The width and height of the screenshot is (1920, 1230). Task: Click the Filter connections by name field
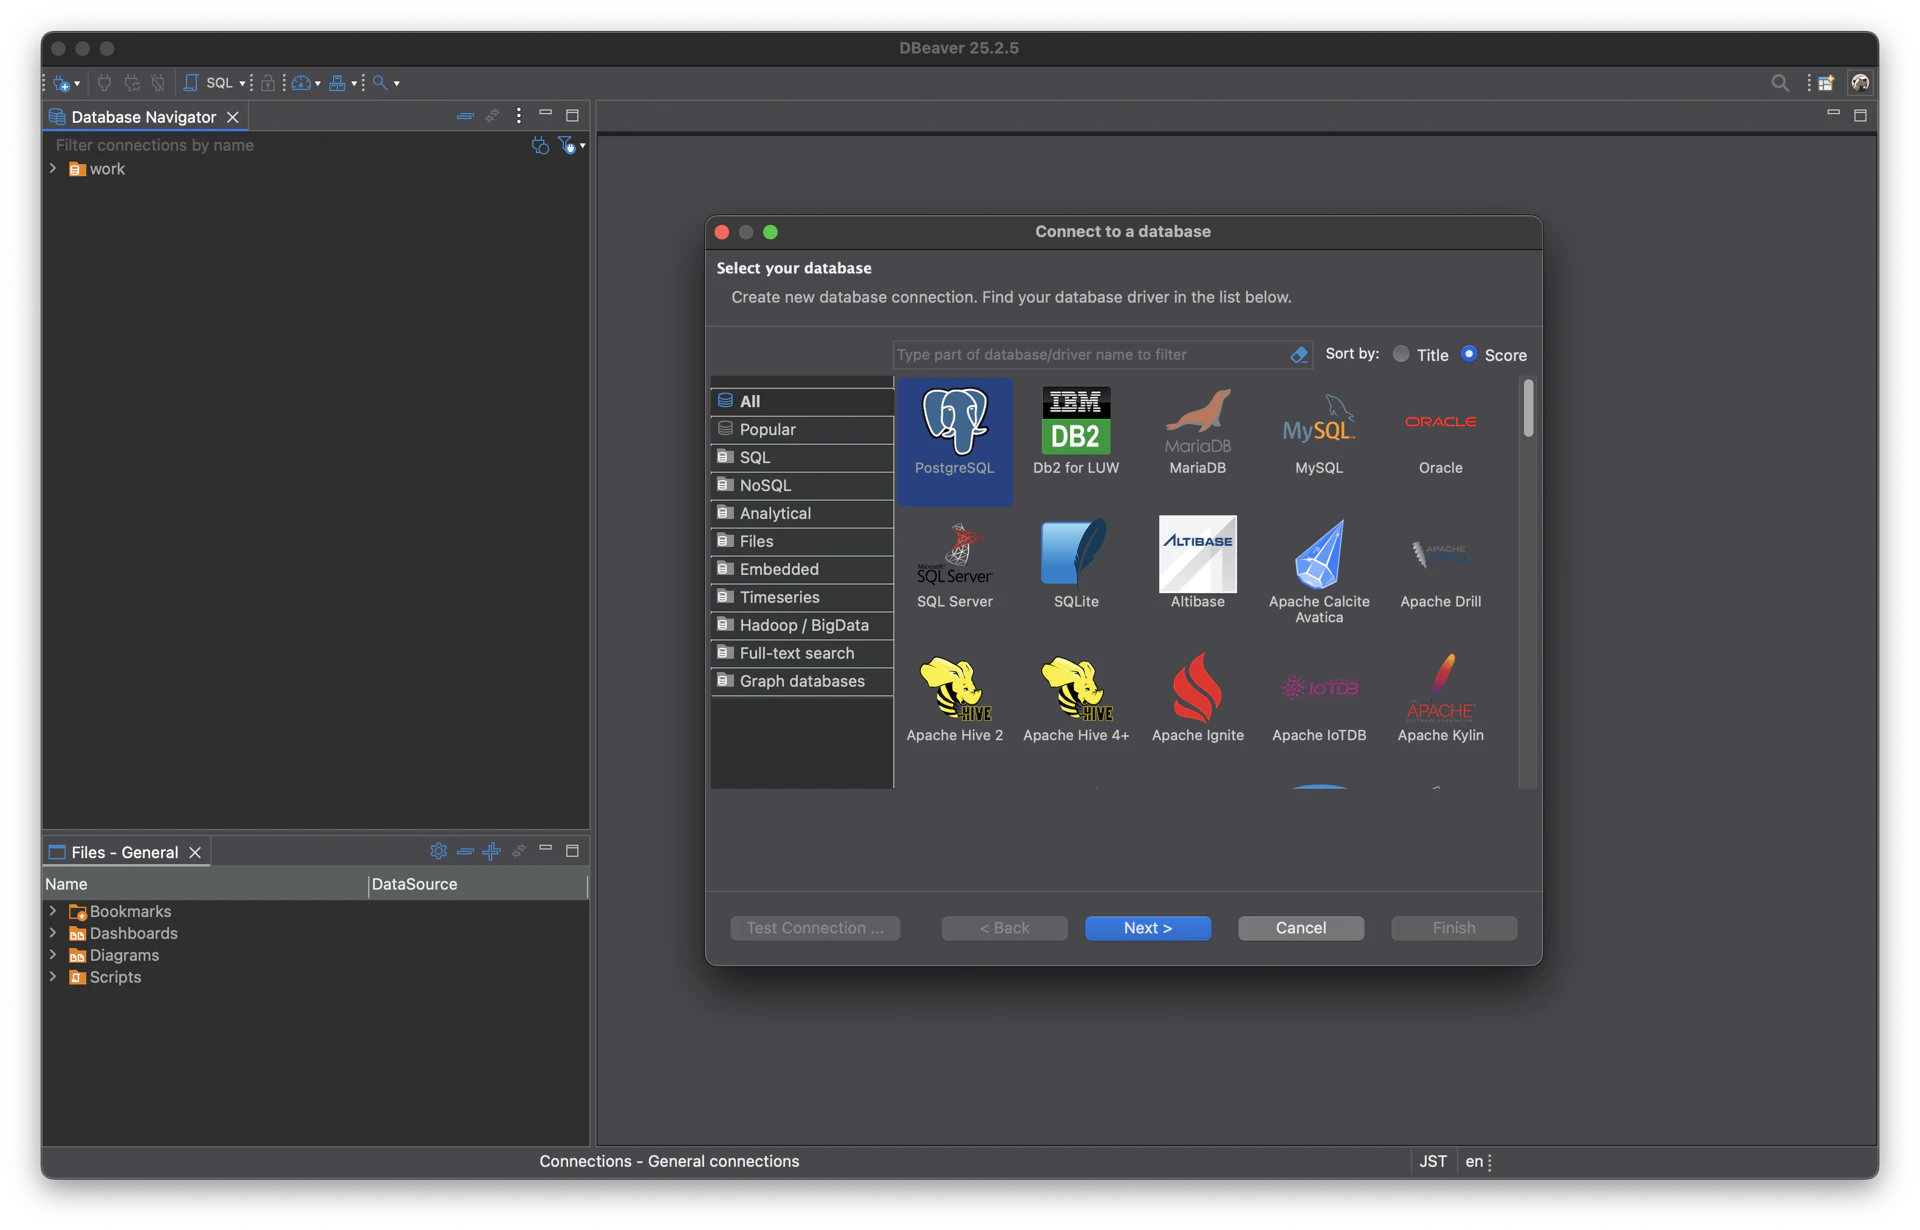[288, 146]
